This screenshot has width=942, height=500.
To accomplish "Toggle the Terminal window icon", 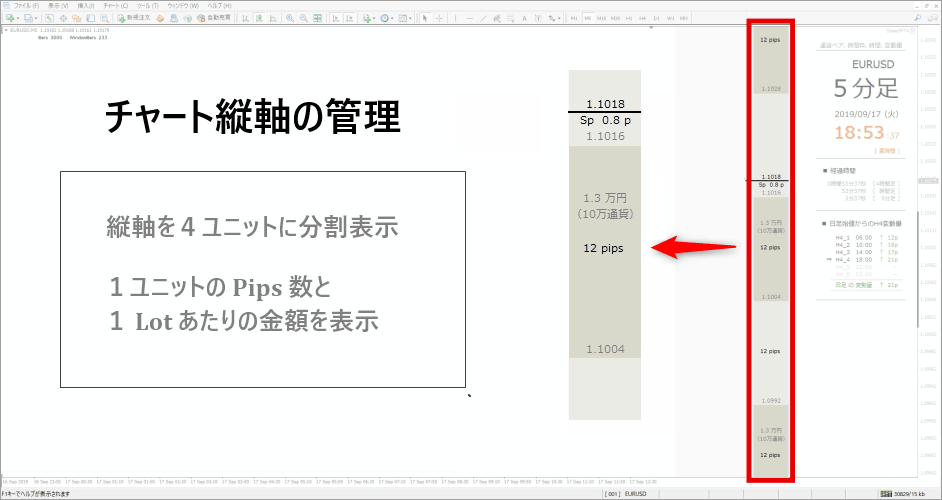I will tap(91, 18).
